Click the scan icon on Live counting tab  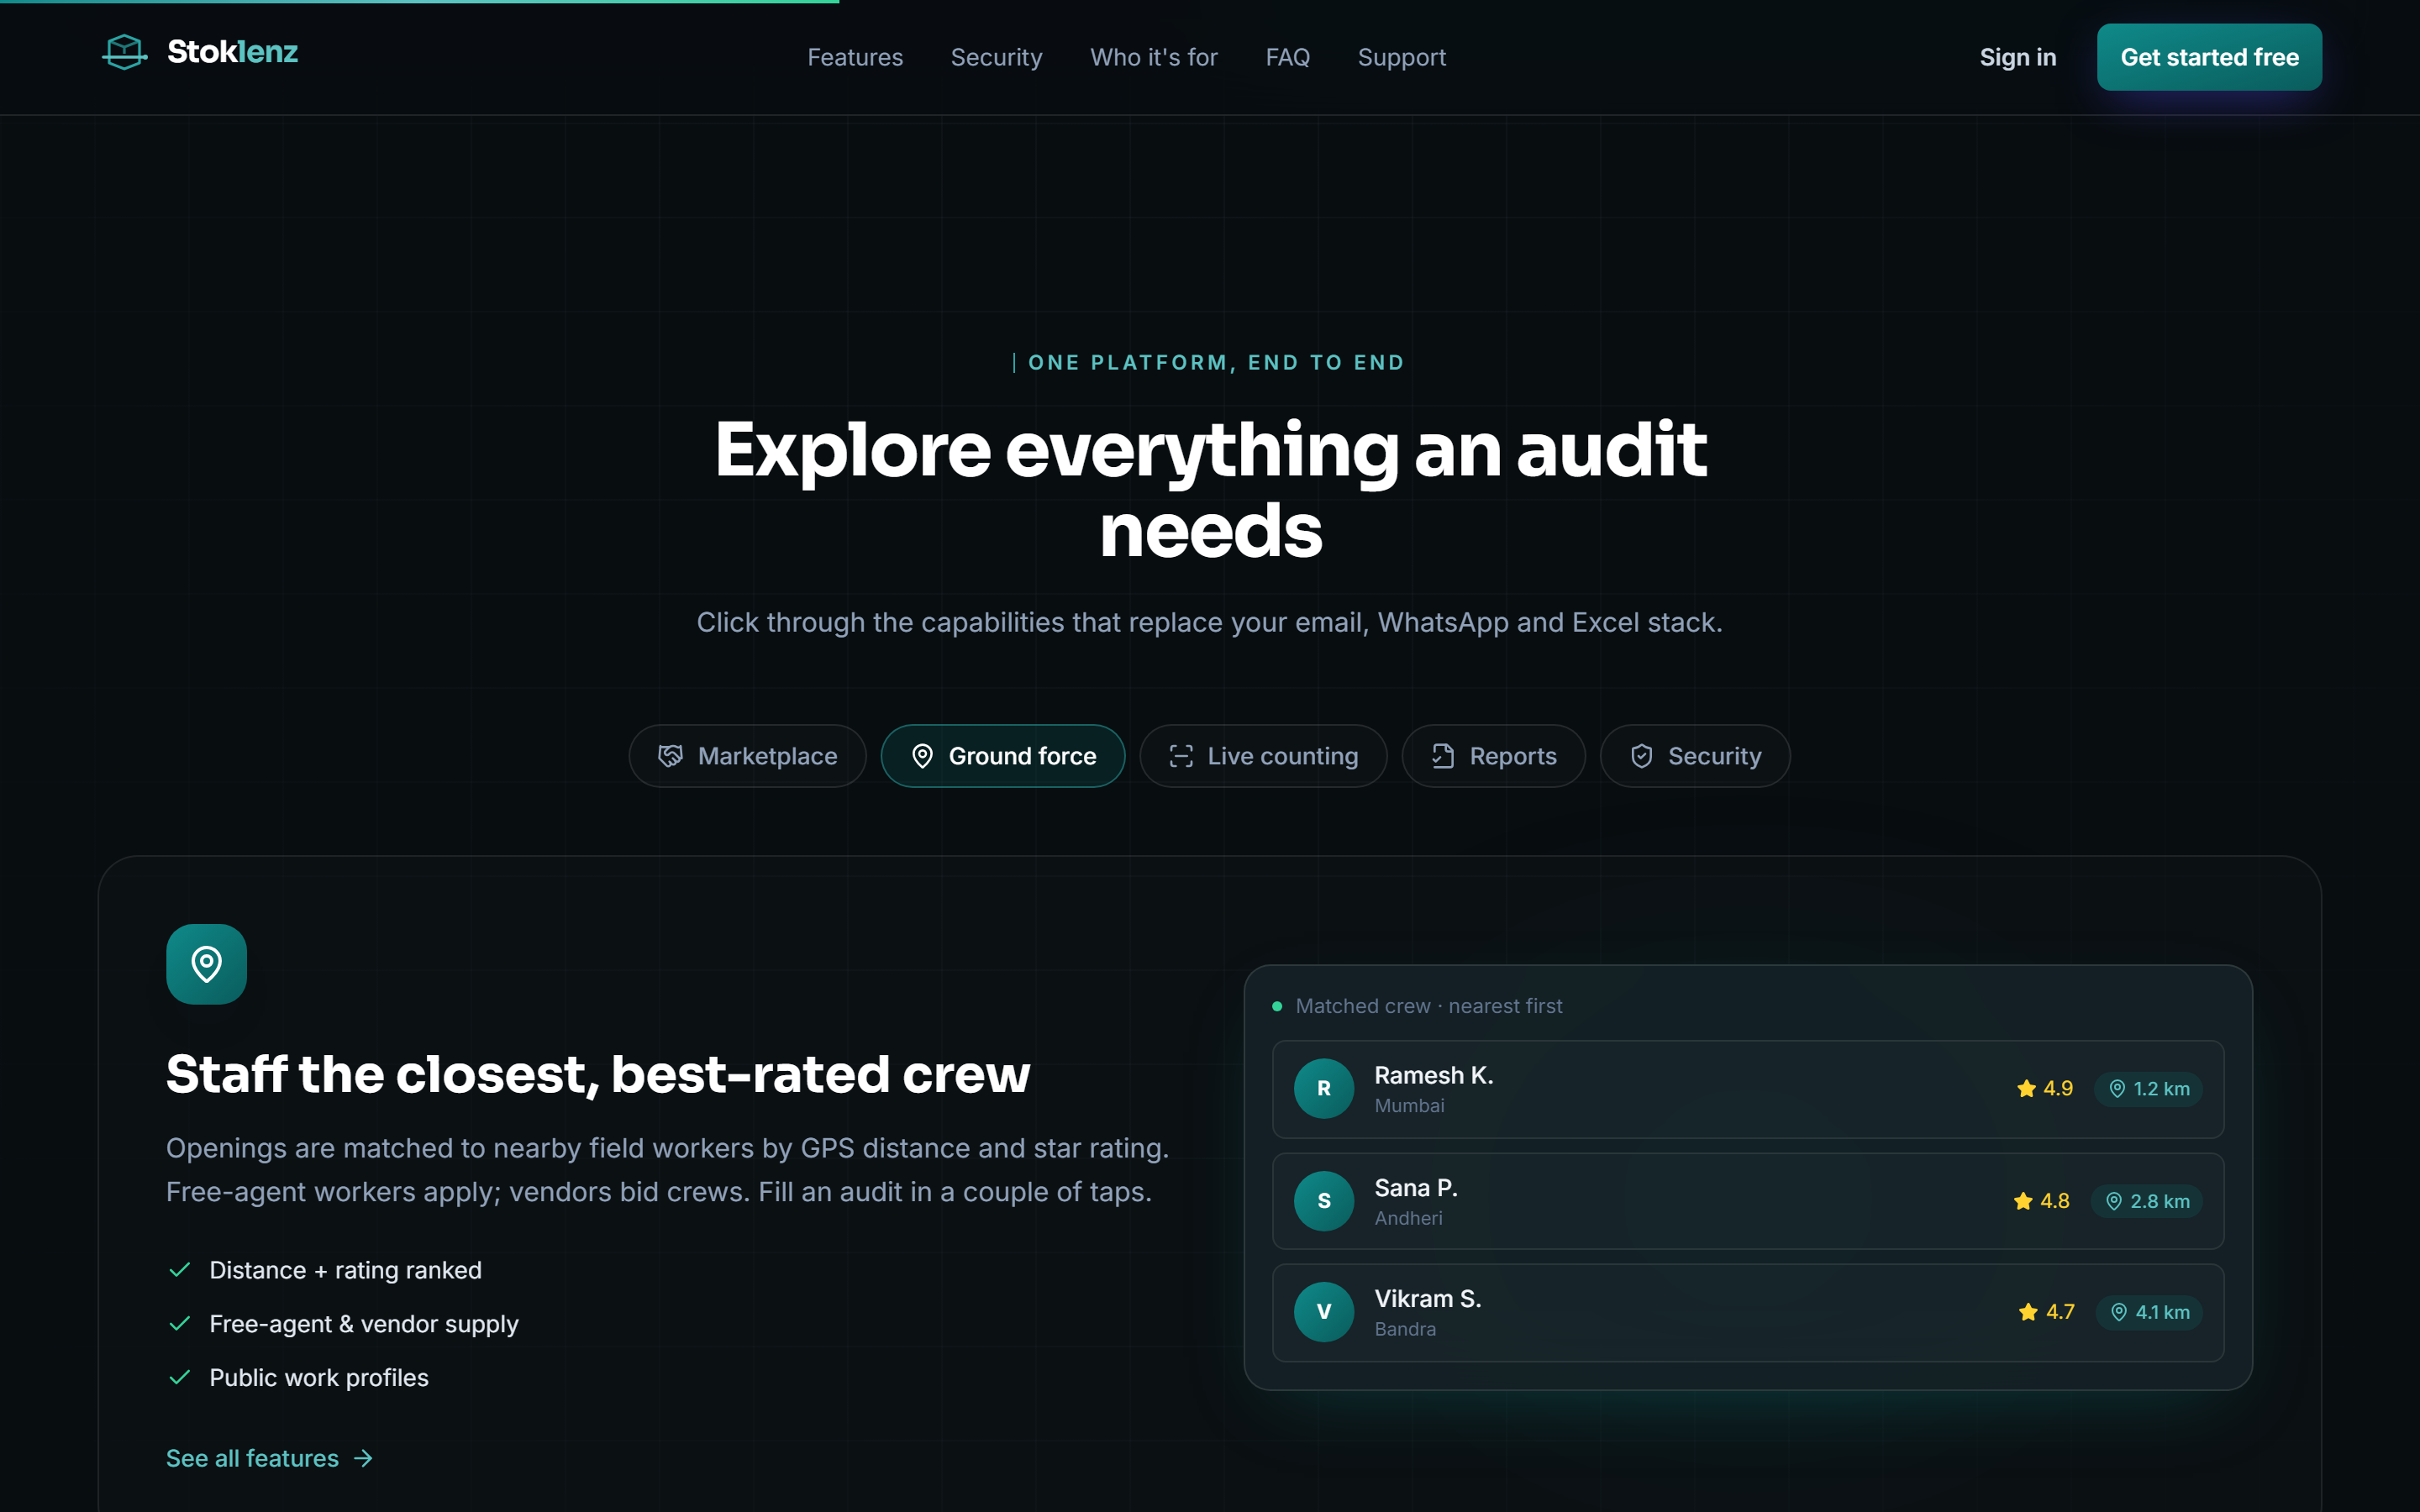[1181, 756]
